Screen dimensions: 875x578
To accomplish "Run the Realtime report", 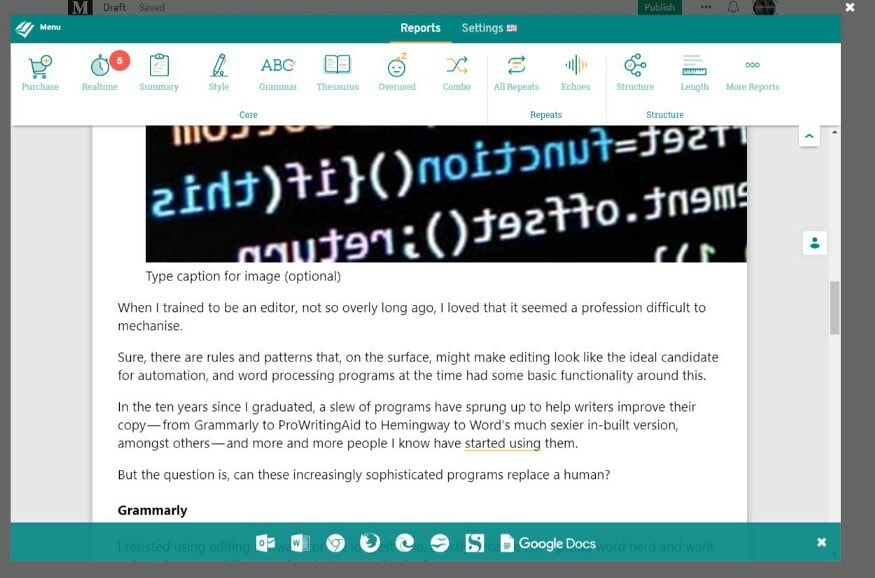I will pos(100,73).
